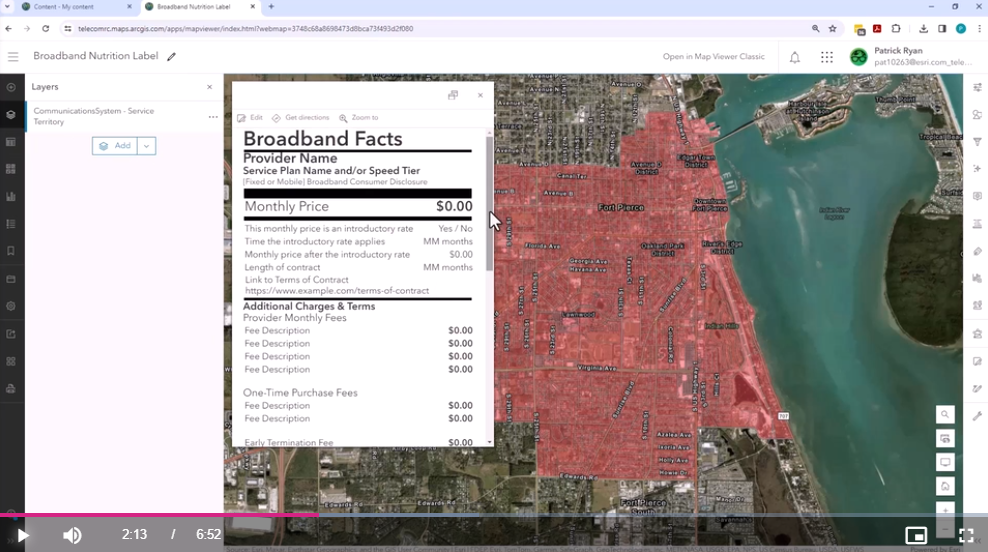Open browser downloads icon
Image resolution: width=988 pixels, height=552 pixels.
tap(923, 28)
